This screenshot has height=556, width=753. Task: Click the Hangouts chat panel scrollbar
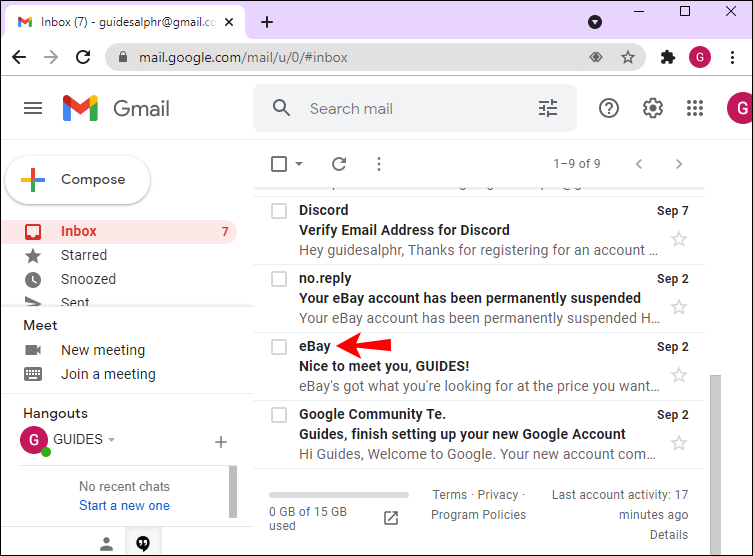(233, 492)
